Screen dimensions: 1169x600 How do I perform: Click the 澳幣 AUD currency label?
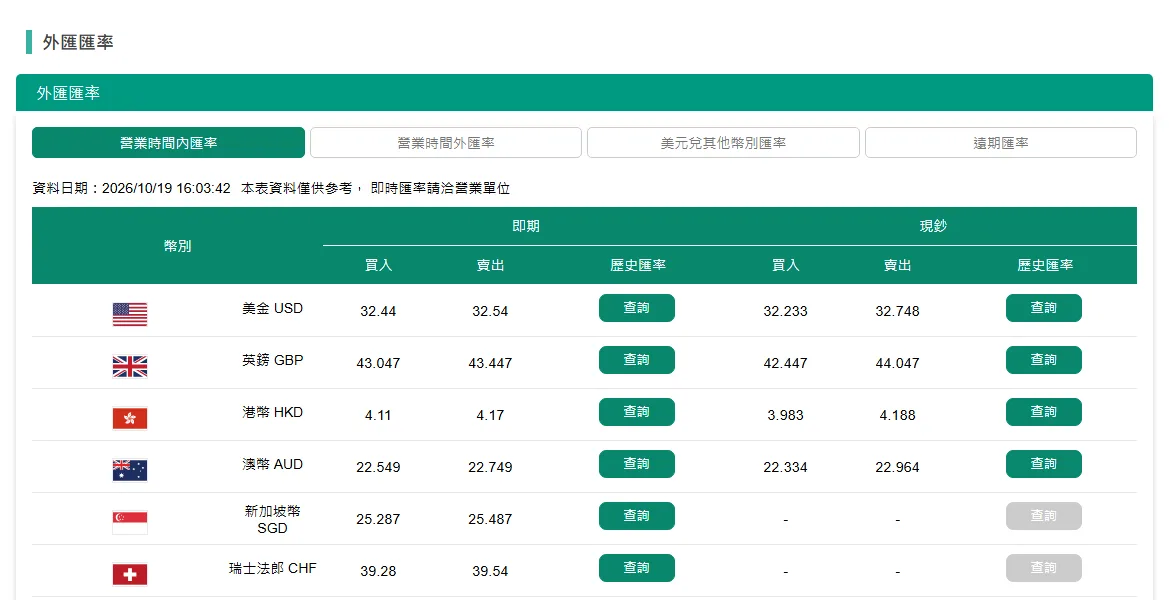pos(273,464)
